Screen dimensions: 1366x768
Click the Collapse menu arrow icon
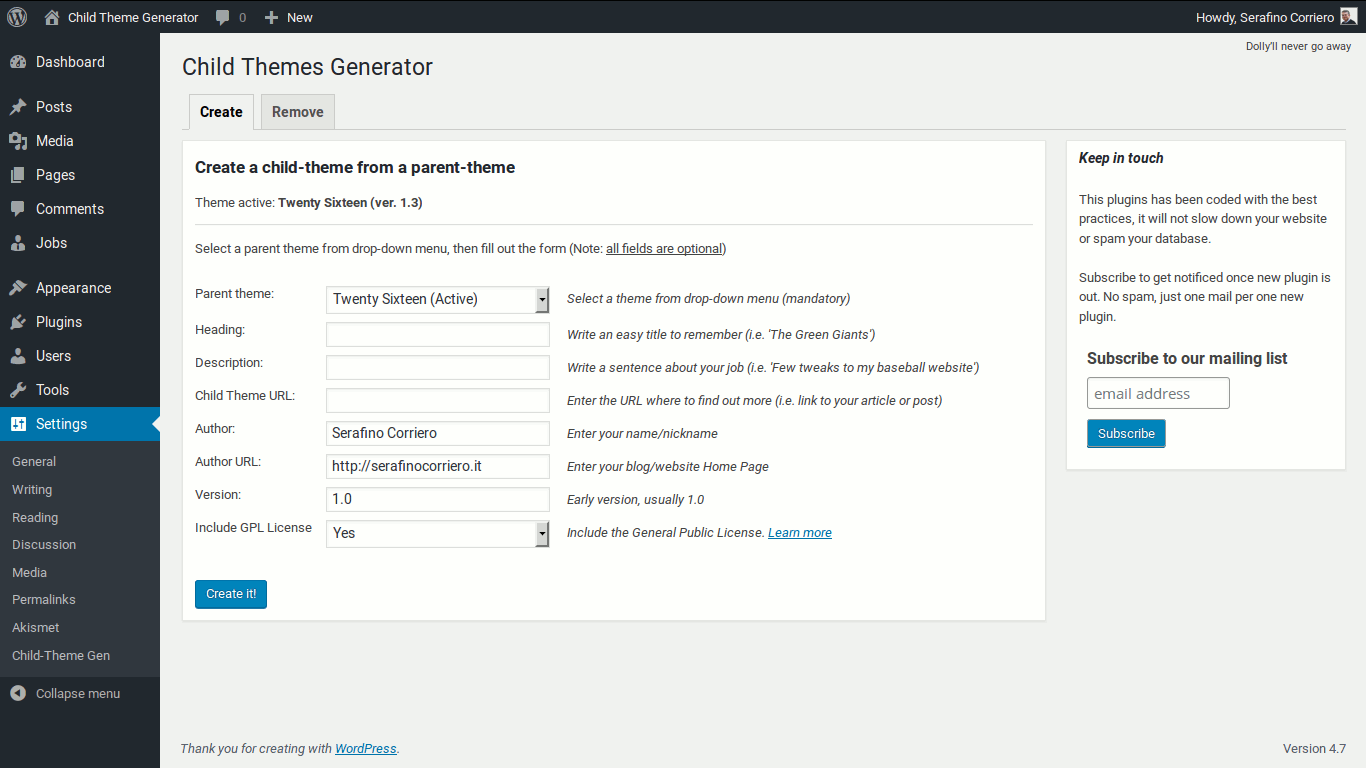(18, 694)
